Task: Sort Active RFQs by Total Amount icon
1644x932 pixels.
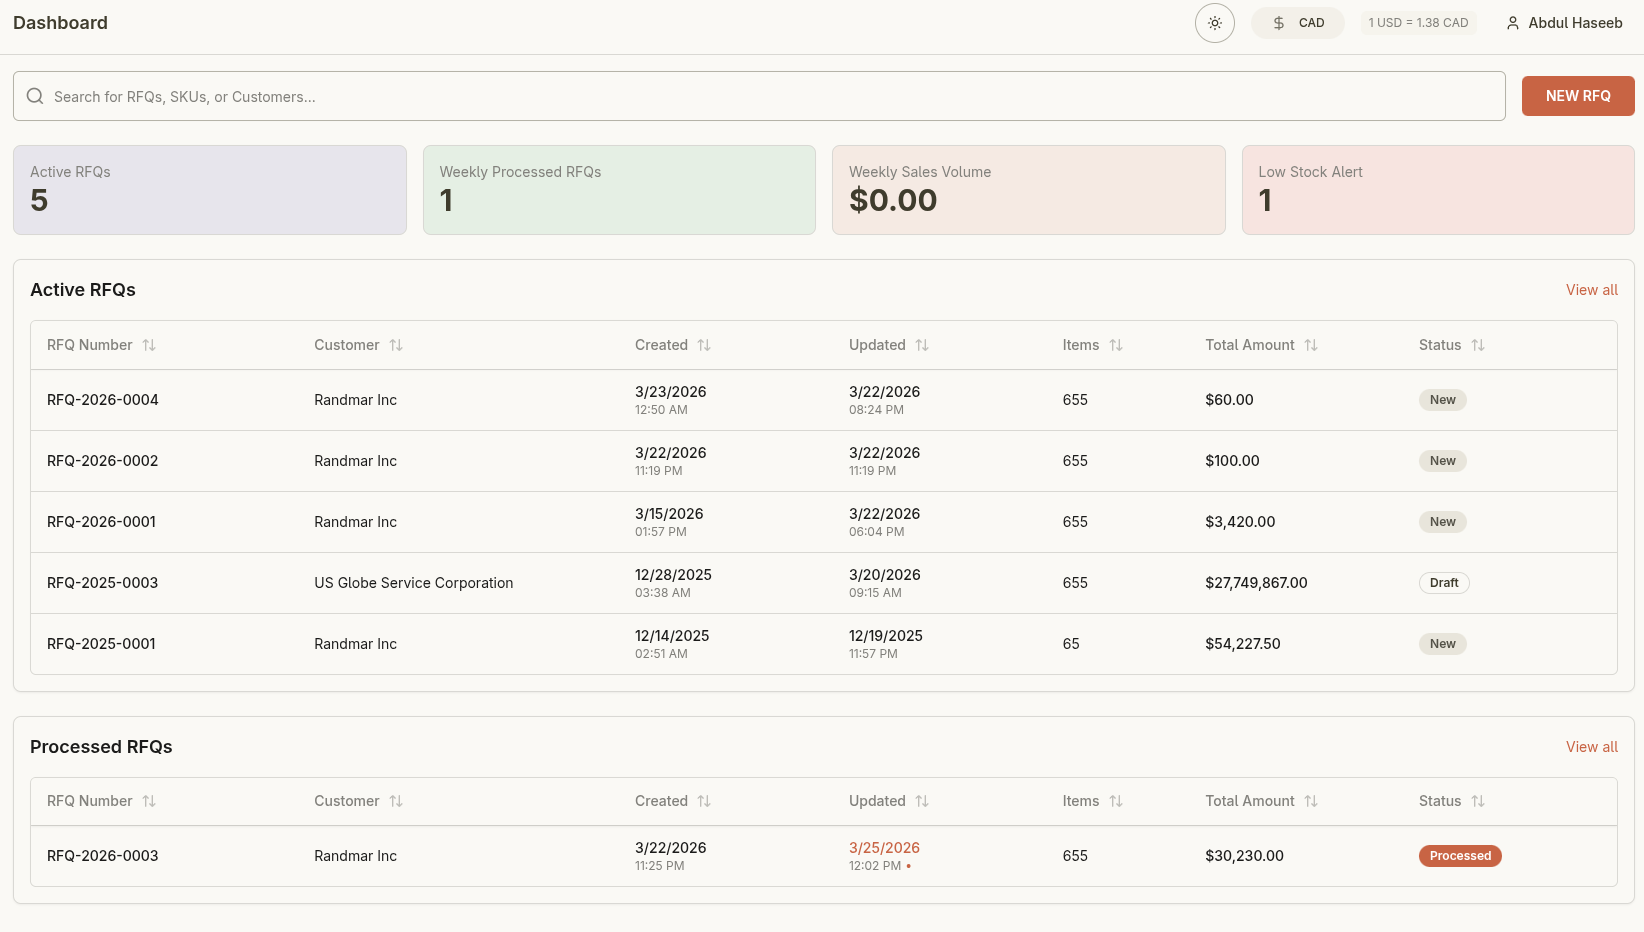Action: [x=1311, y=345]
